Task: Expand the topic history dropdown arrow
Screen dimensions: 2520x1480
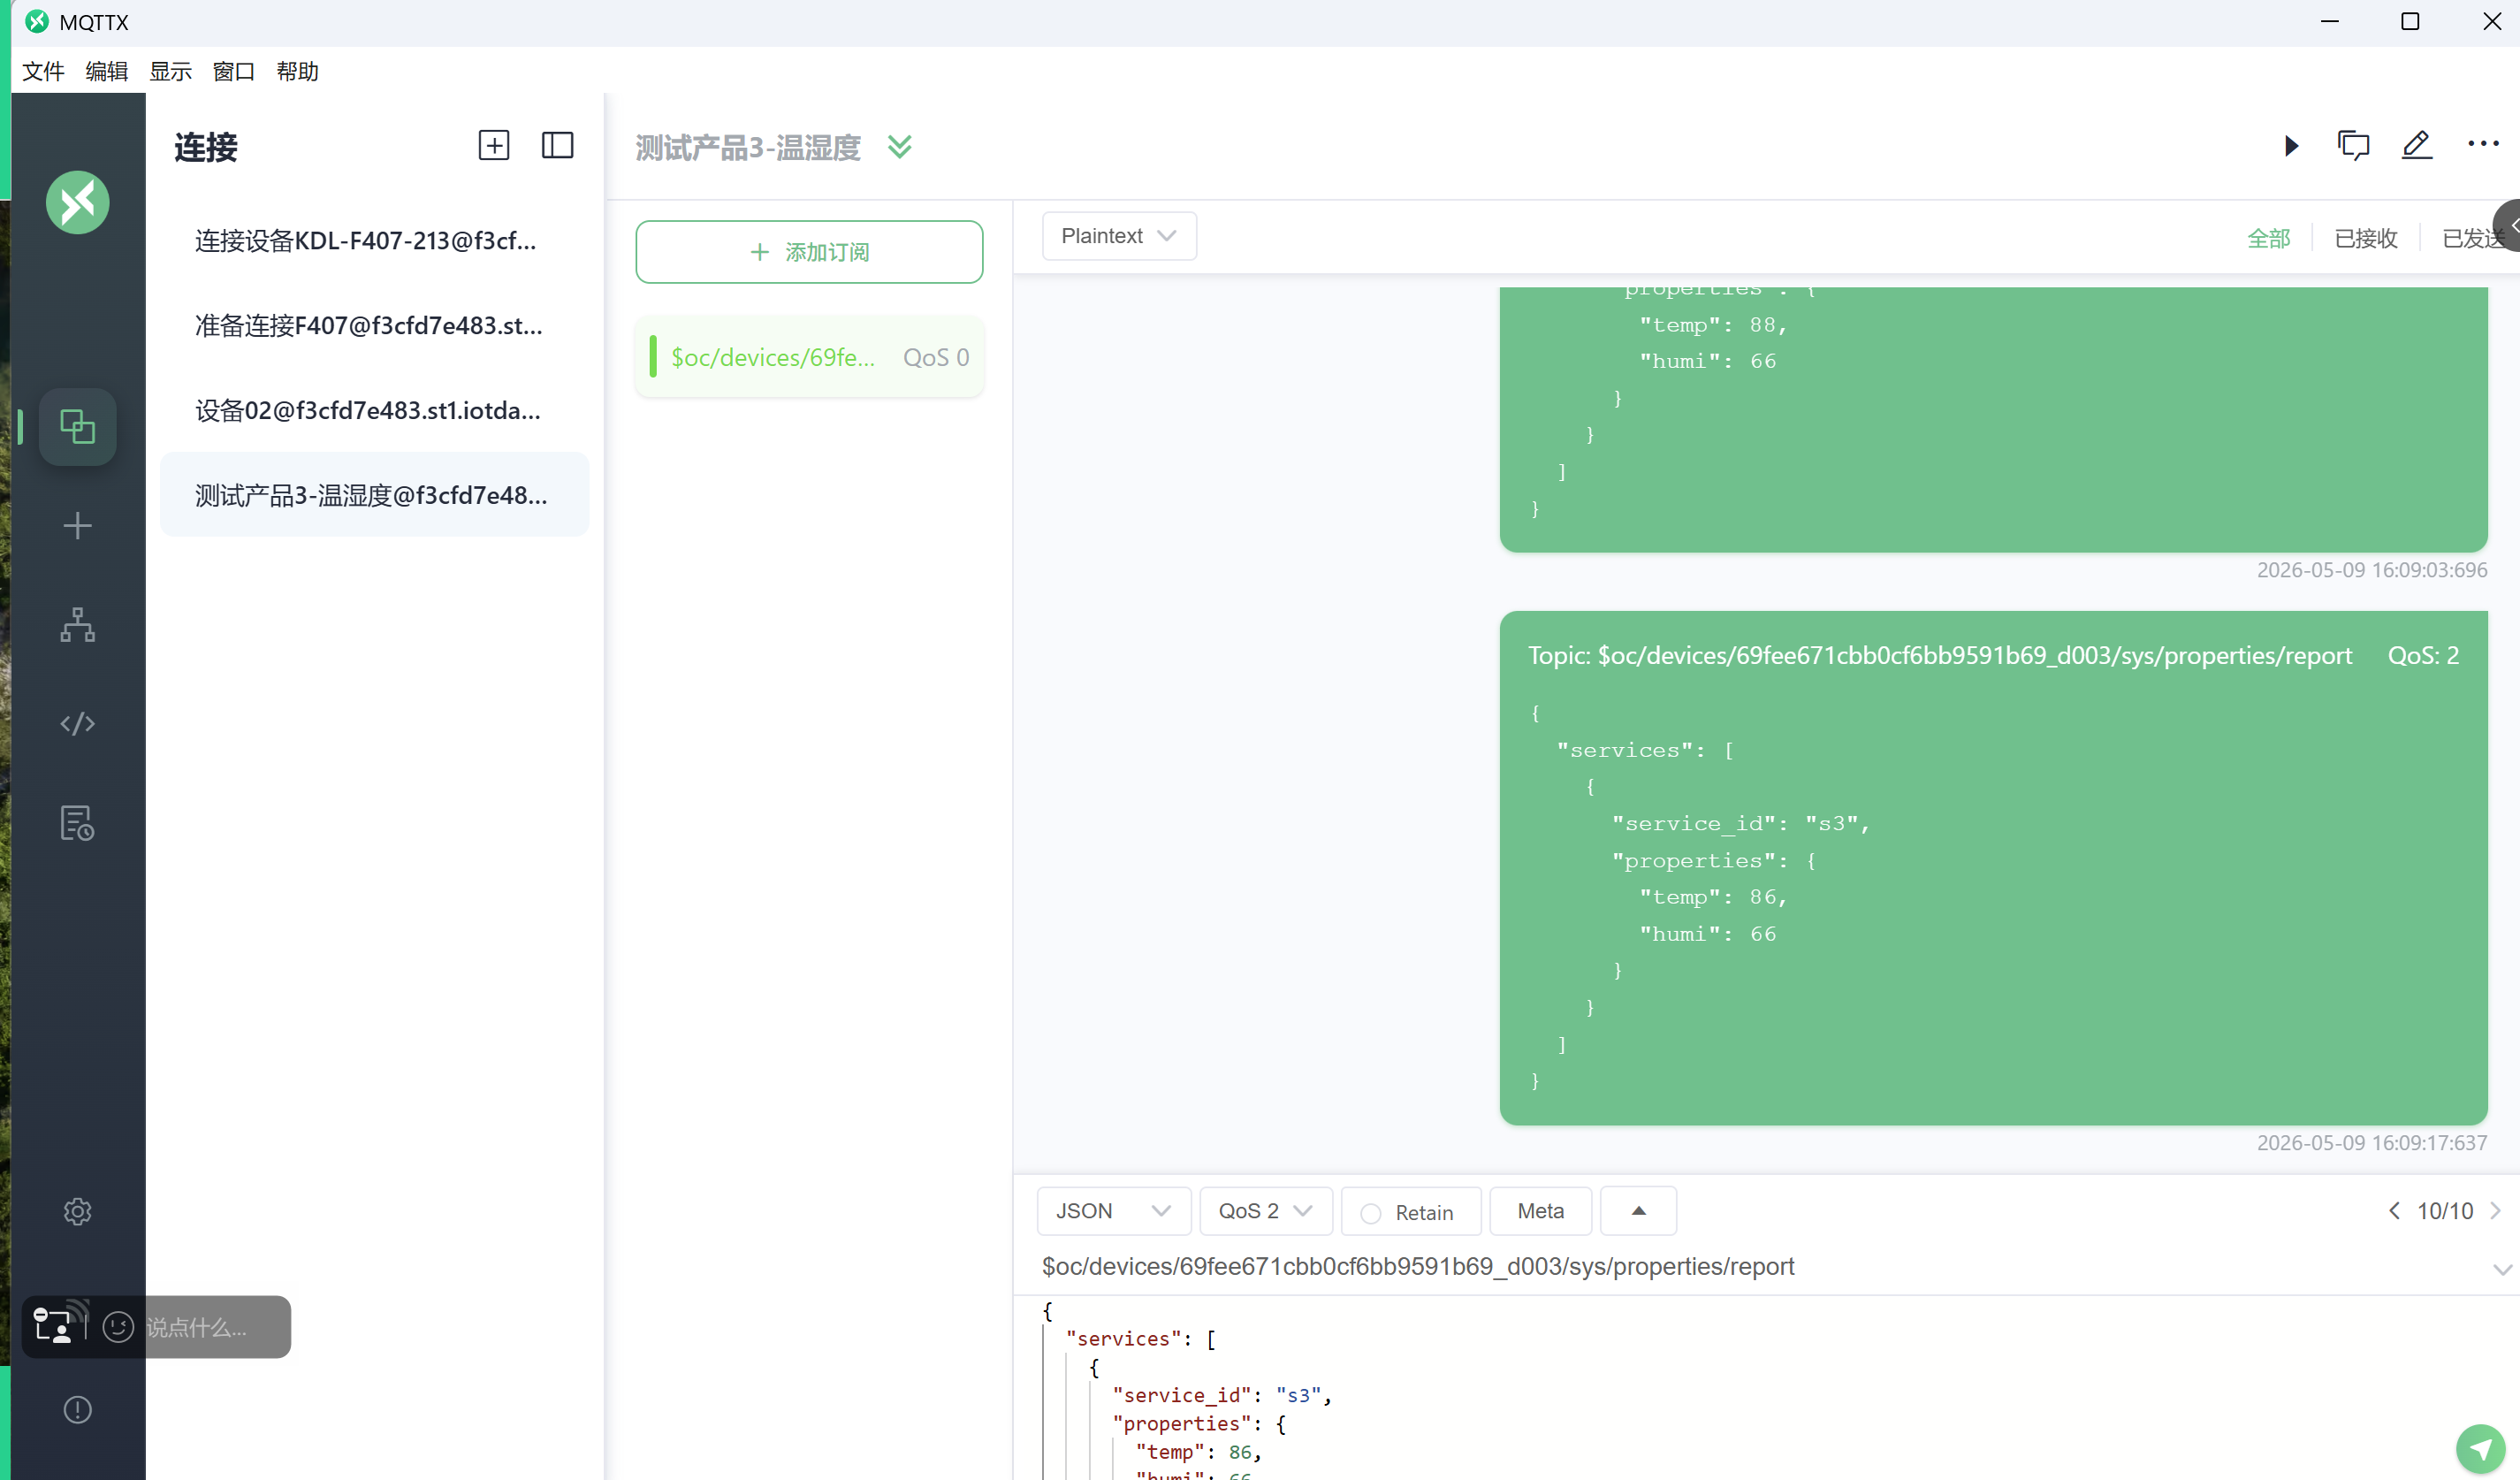Action: (x=2502, y=1269)
